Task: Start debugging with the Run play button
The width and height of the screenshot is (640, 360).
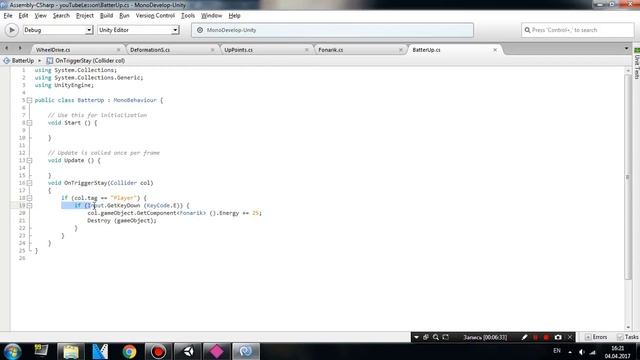Action: point(11,30)
